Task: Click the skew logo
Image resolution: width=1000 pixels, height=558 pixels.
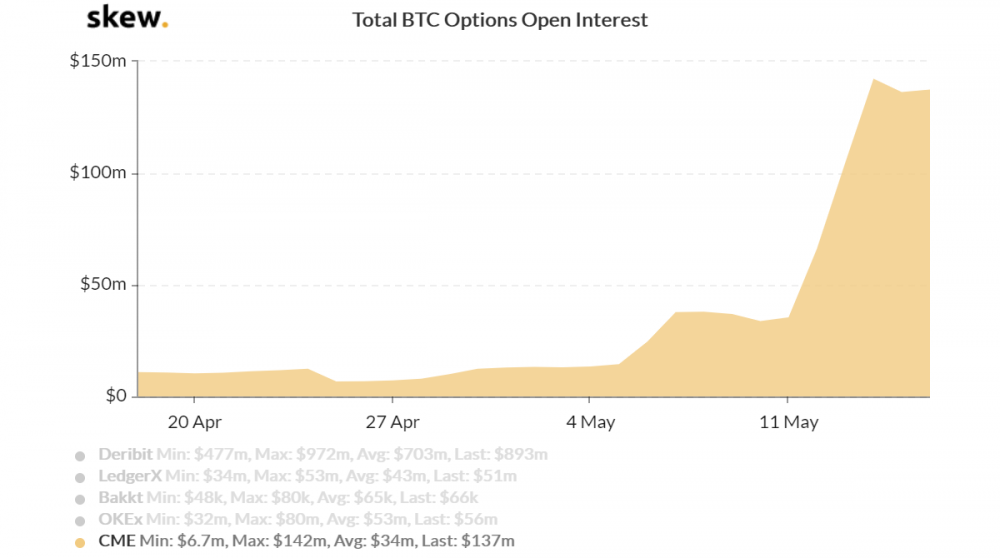Action: pos(127,18)
